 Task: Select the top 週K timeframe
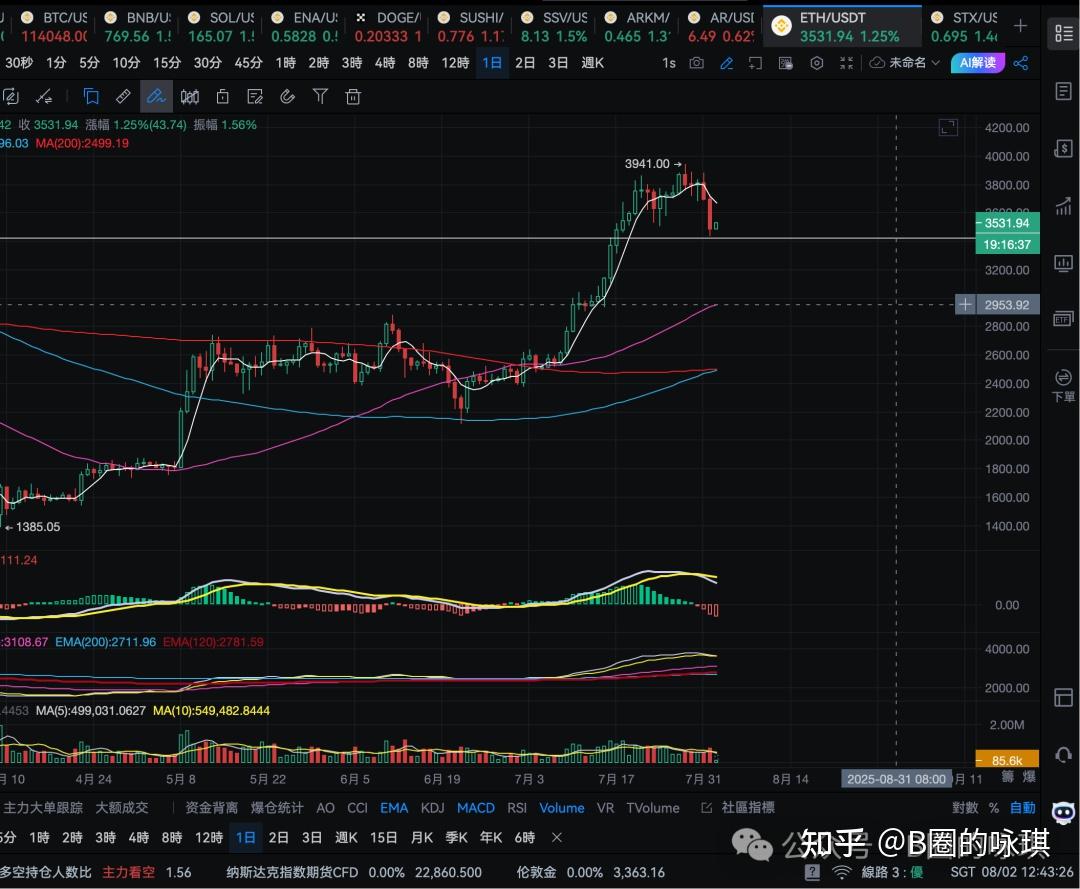pos(592,63)
